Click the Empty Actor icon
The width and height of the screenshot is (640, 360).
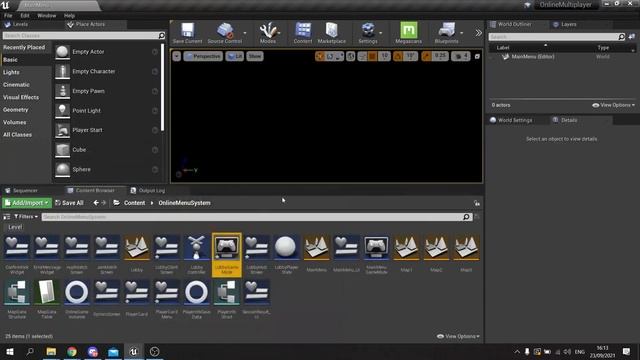[62, 52]
